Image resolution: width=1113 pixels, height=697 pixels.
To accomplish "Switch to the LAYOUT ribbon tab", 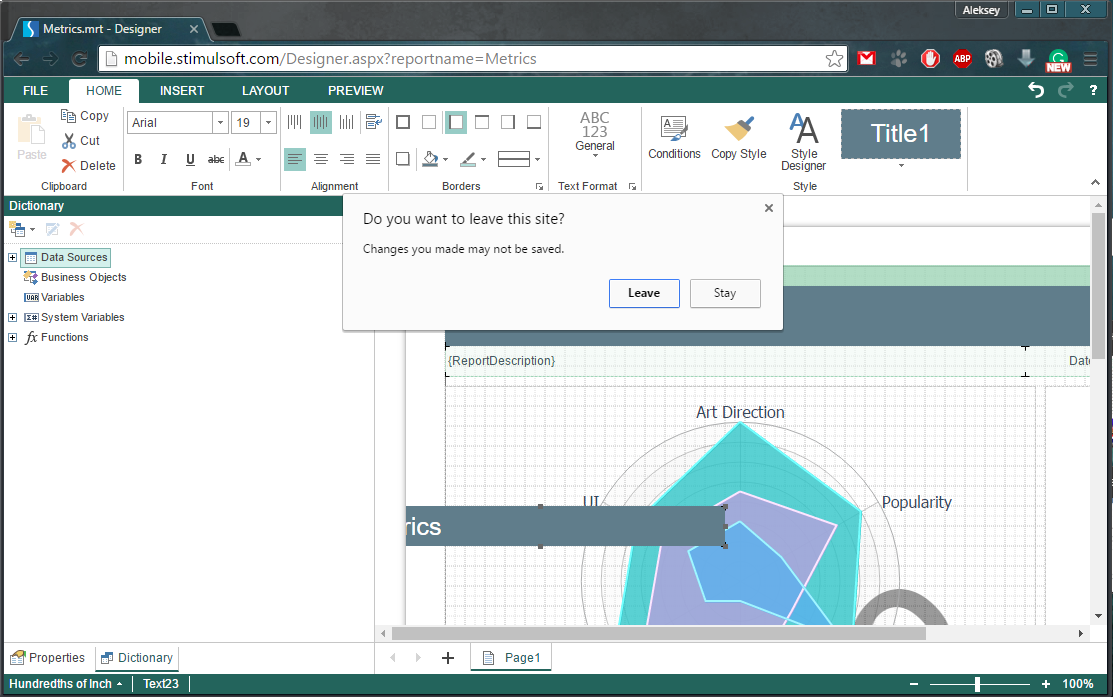I will click(x=265, y=91).
